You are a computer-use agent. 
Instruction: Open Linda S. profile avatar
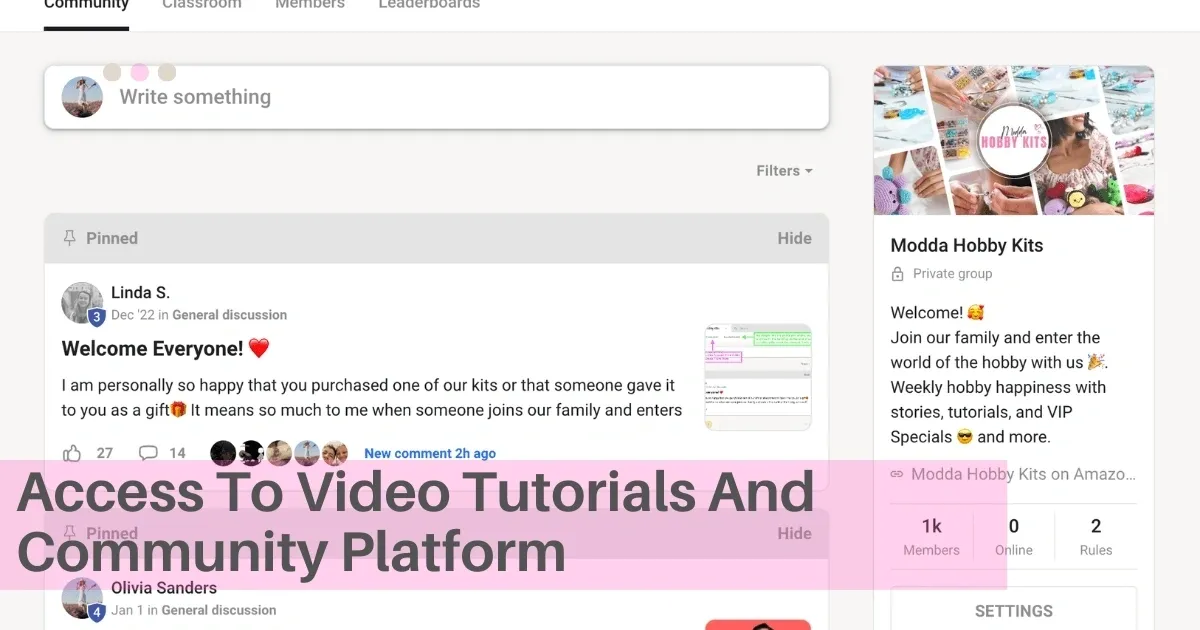click(82, 303)
